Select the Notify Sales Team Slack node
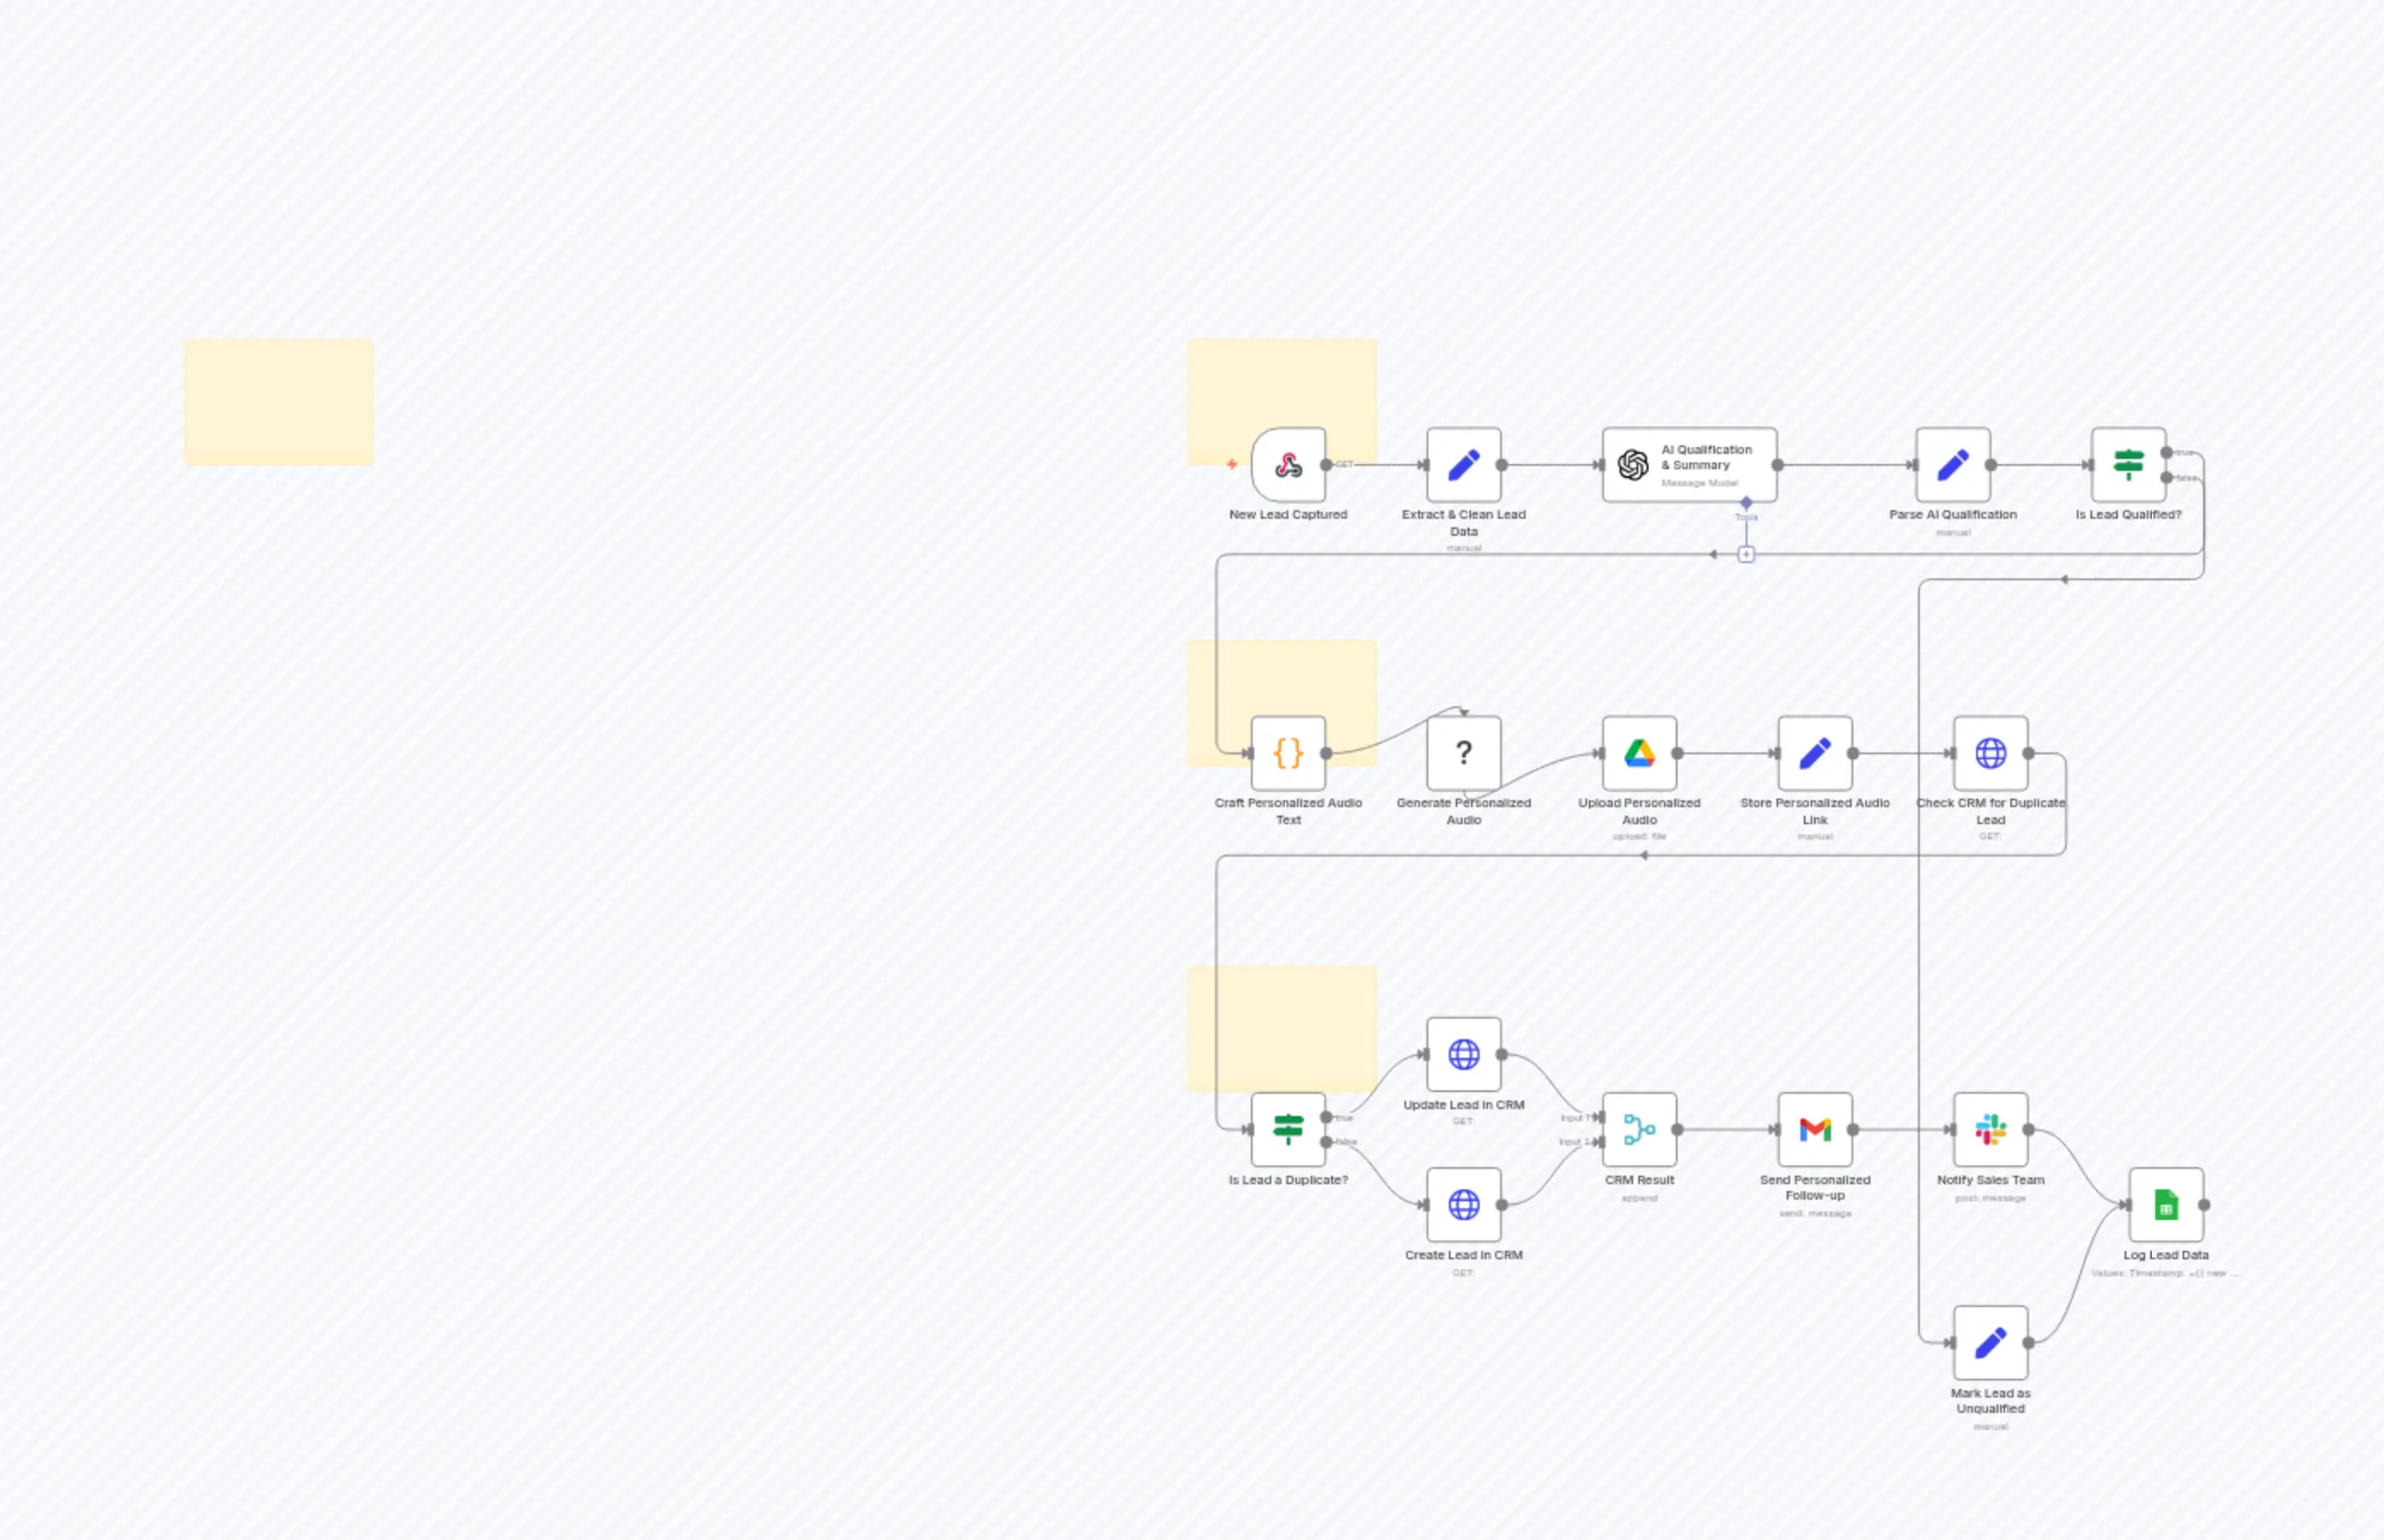 1990,1130
